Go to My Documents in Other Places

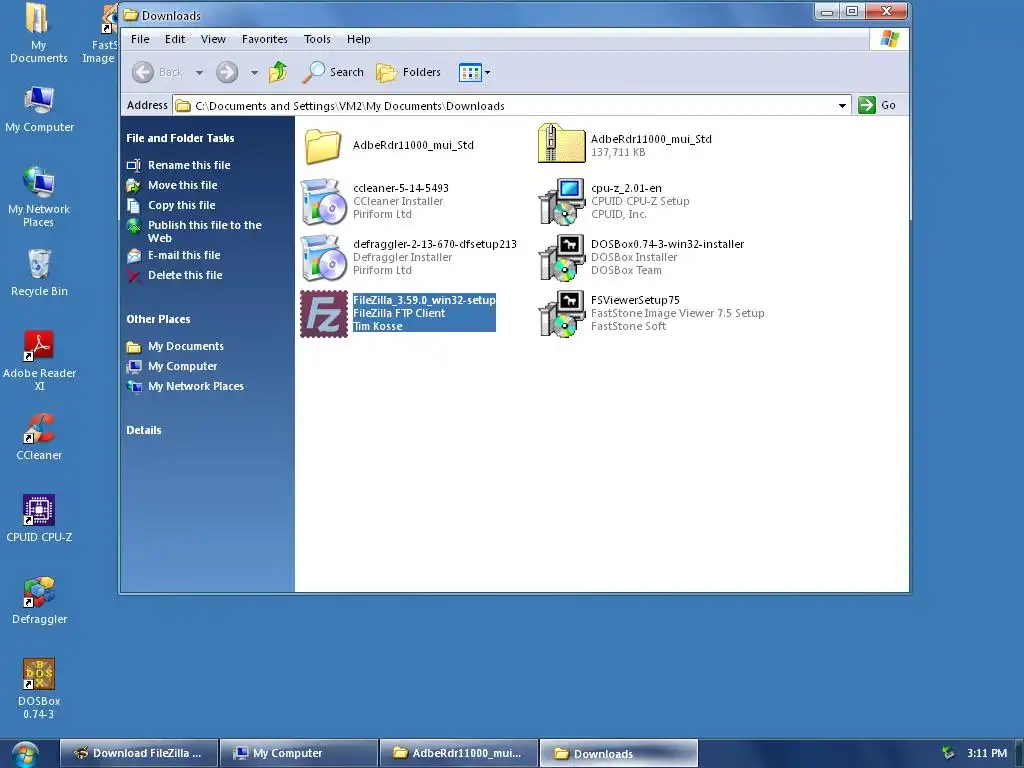[x=185, y=346]
